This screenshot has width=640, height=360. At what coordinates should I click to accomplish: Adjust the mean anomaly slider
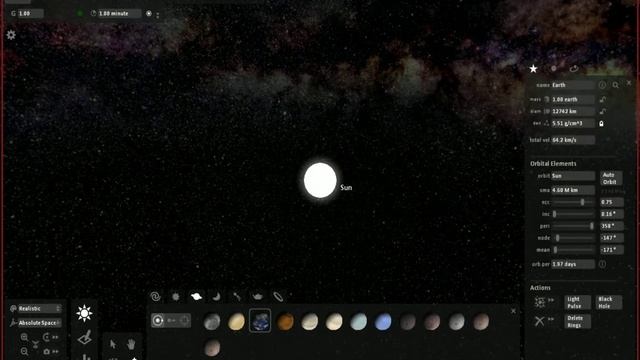pos(573,250)
